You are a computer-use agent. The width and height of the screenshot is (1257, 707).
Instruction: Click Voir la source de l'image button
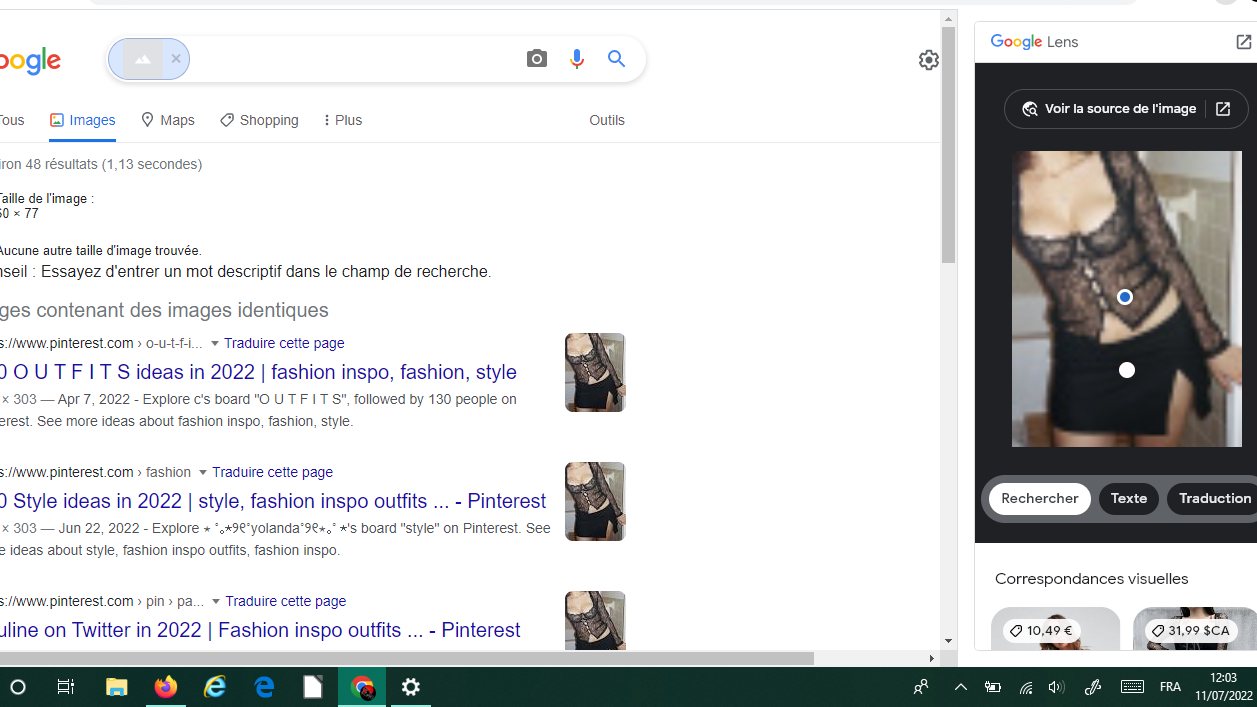(x=1126, y=109)
